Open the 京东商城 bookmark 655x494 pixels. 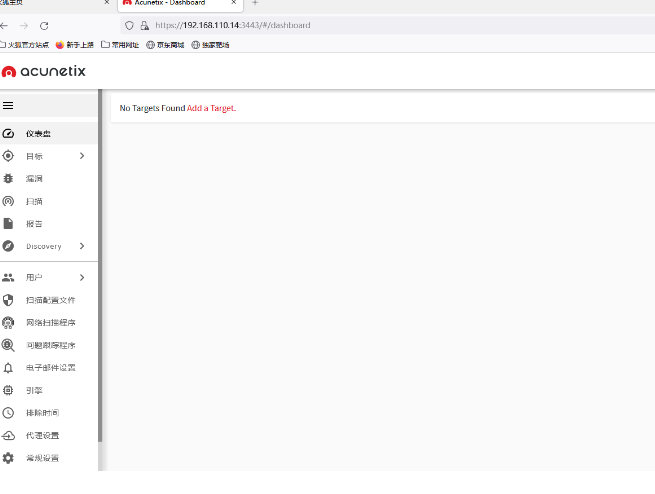point(165,45)
